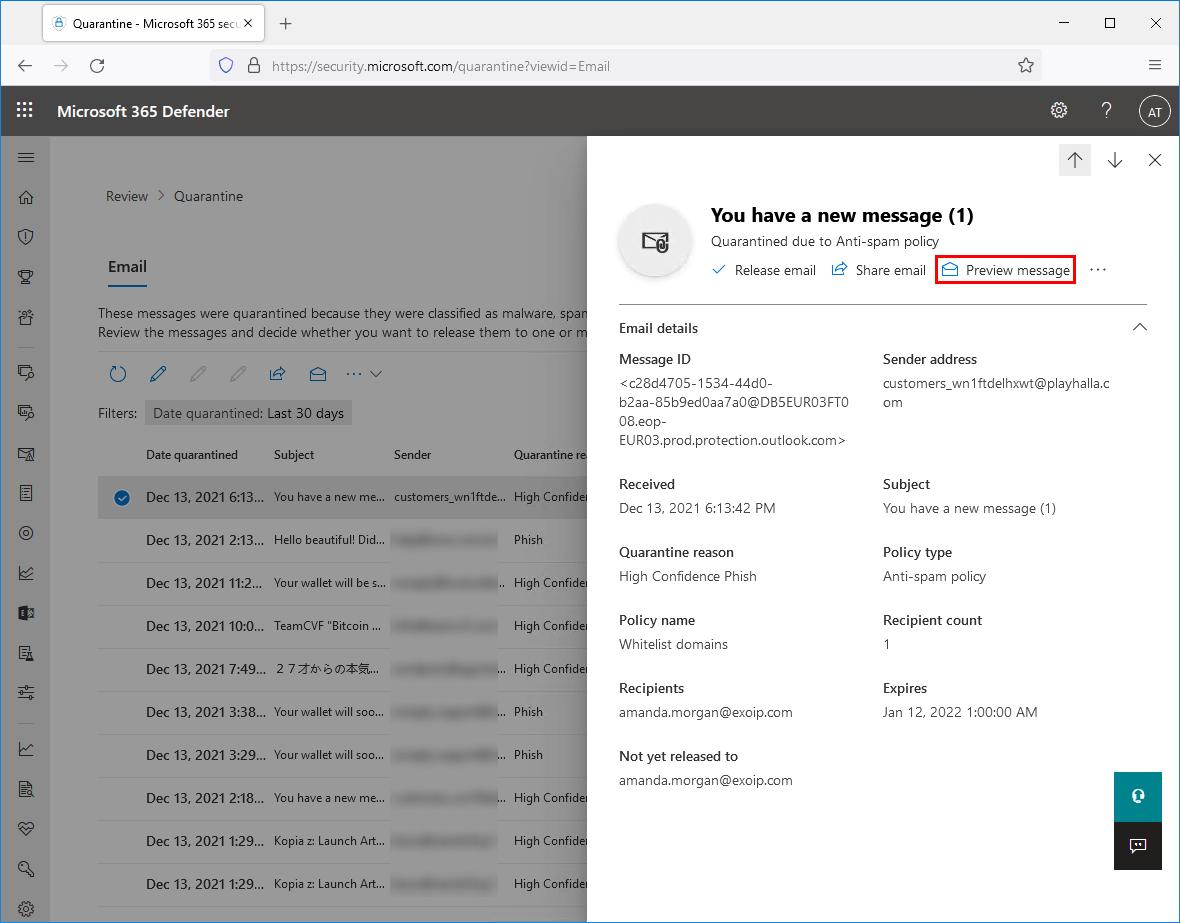Open more actions ellipsis in flyout
1180x923 pixels.
tap(1098, 270)
